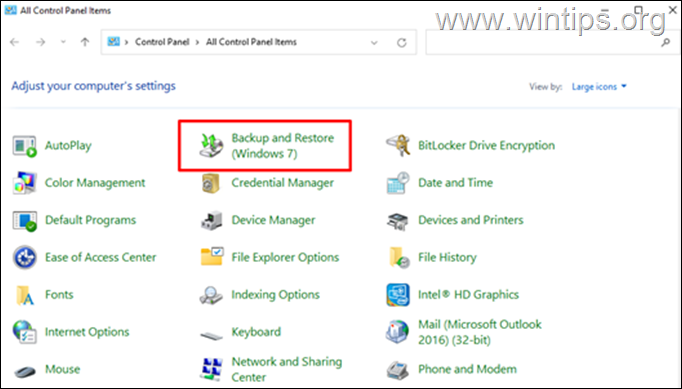Open the File History link
This screenshot has width=682, height=389.
447,258
